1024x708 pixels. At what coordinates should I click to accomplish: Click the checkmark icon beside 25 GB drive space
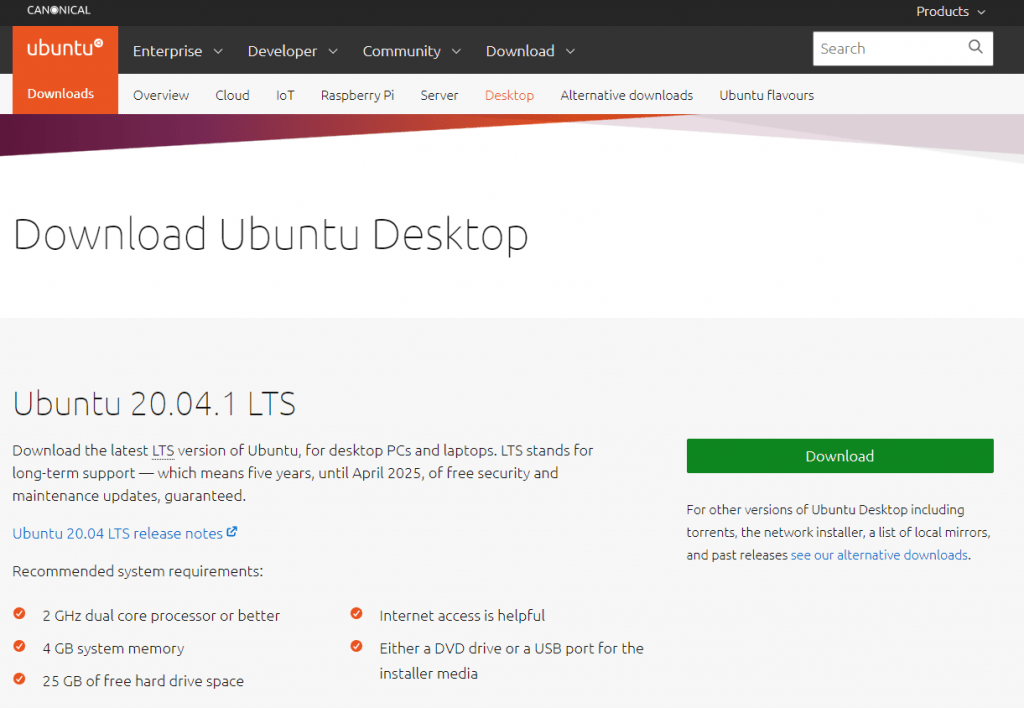(x=19, y=679)
